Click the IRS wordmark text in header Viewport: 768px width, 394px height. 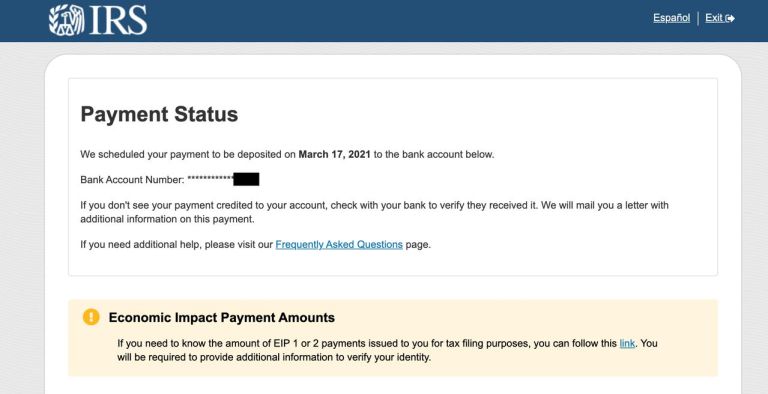coord(118,20)
